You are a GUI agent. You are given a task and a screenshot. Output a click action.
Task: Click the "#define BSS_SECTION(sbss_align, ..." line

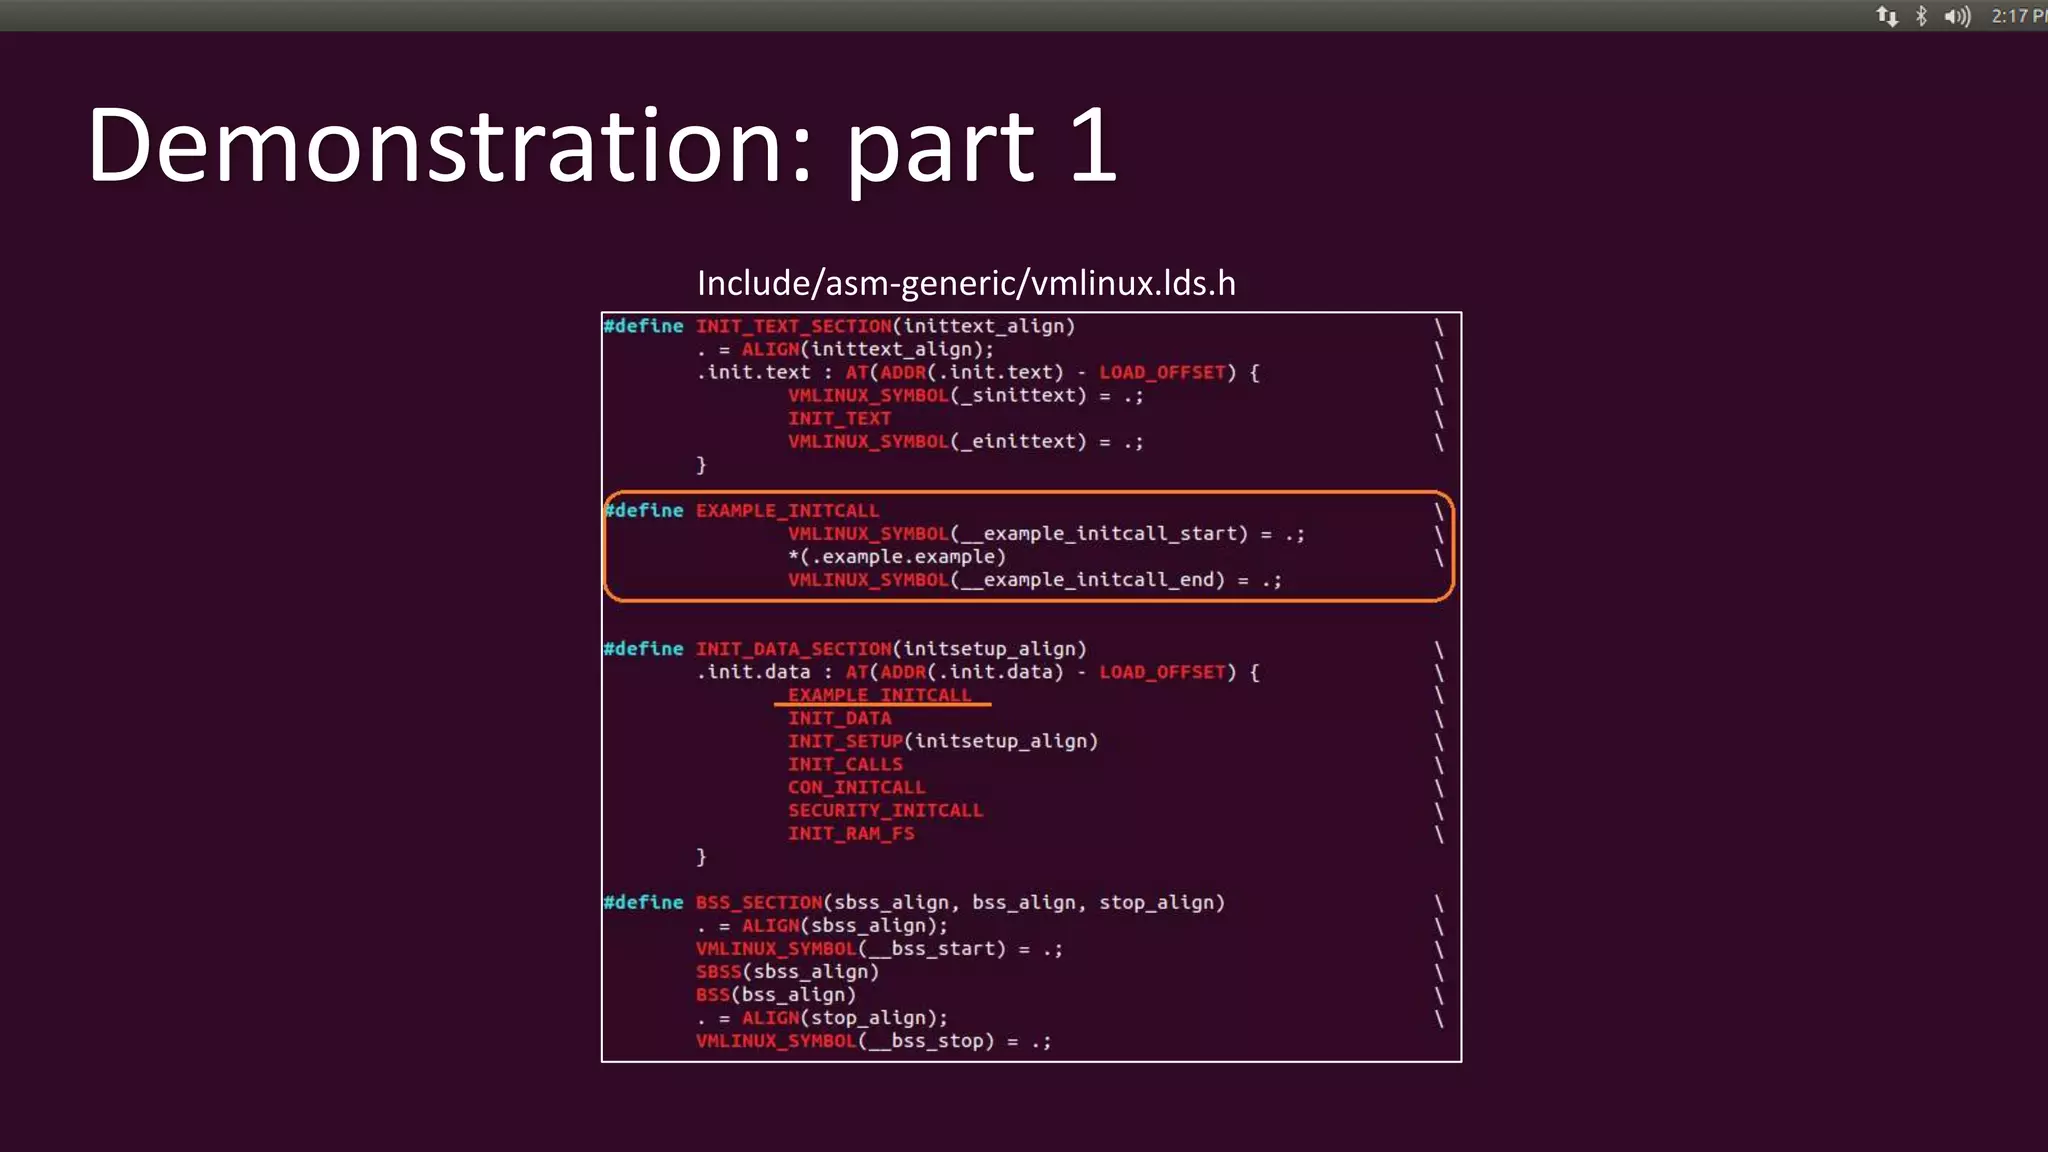point(914,902)
